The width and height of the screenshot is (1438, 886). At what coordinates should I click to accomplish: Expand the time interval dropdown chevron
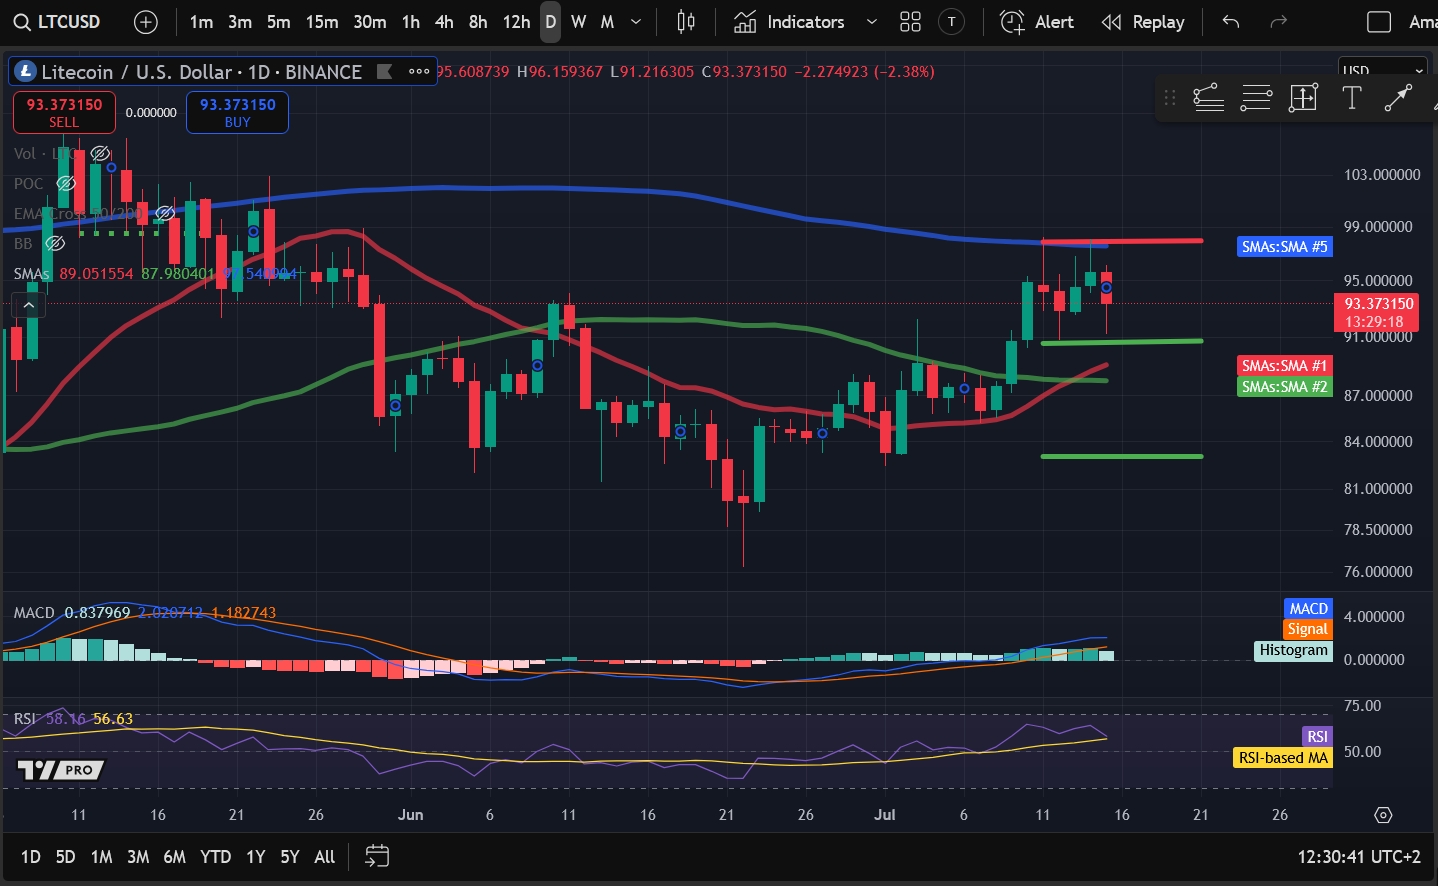636,22
